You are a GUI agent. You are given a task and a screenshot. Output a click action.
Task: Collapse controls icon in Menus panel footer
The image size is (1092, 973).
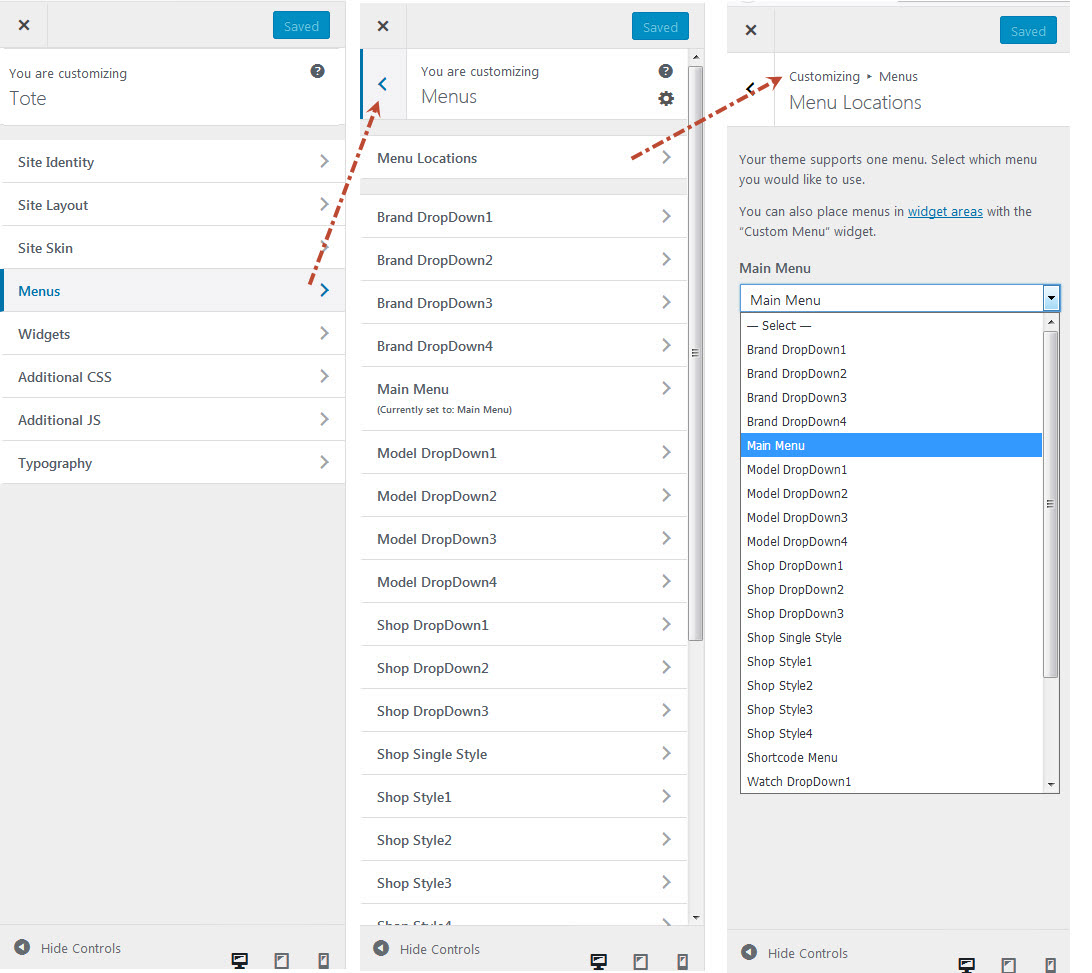coord(381,948)
